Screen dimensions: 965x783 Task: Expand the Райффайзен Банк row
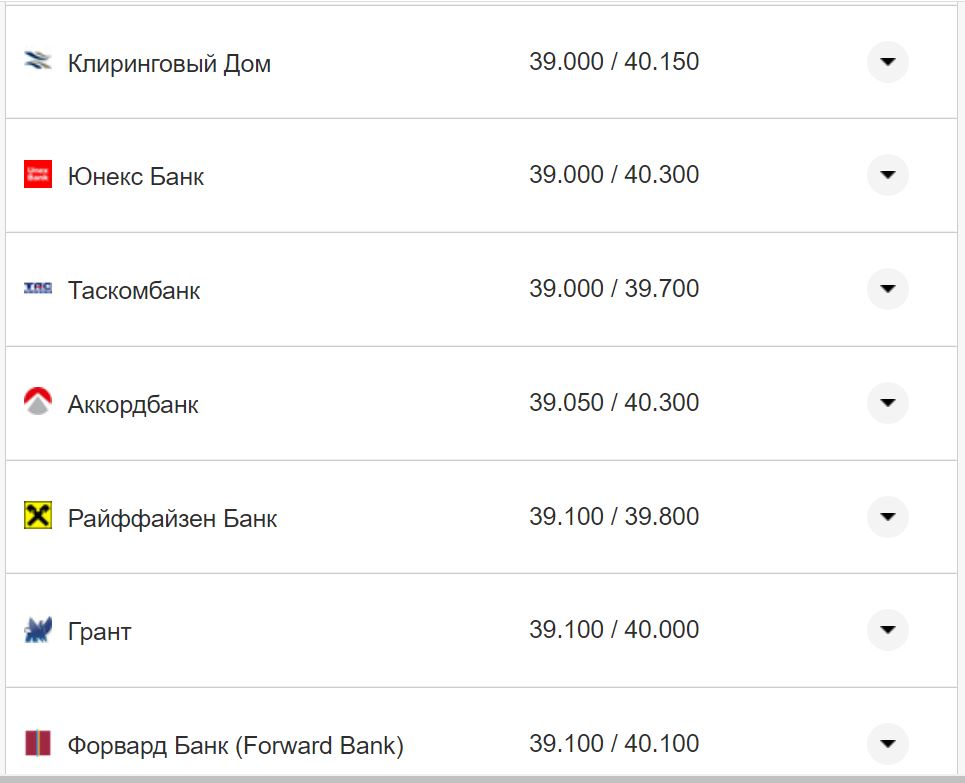(887, 517)
